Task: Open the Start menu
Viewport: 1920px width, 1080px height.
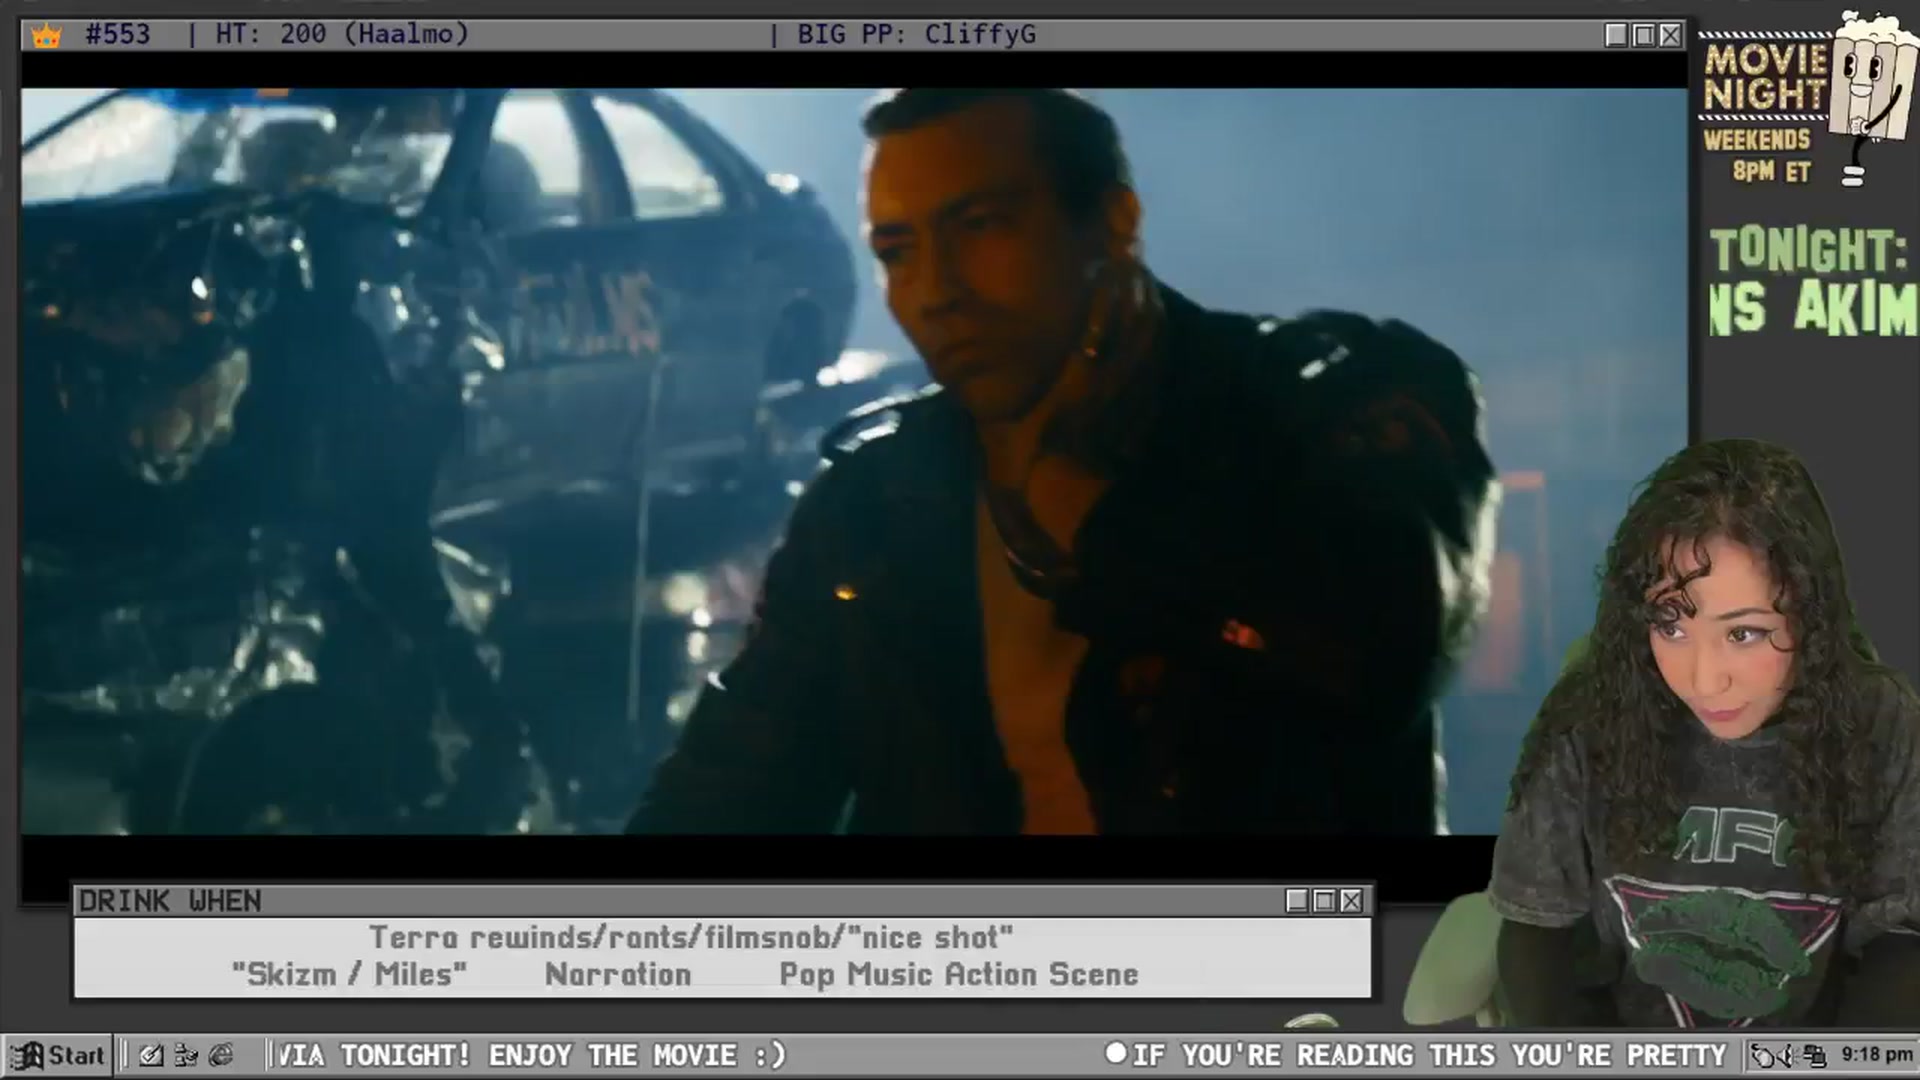Action: point(58,1055)
